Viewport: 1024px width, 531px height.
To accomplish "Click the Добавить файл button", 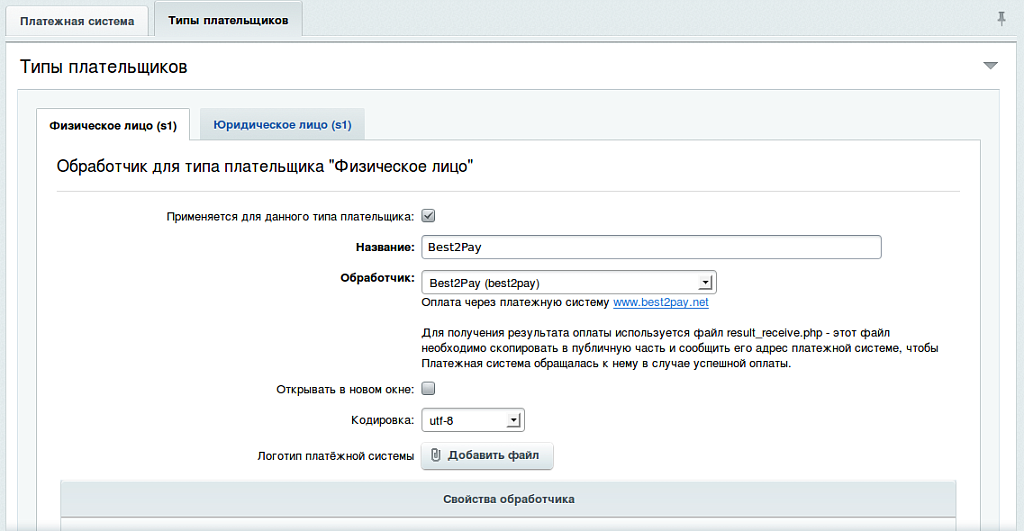I will coord(487,455).
